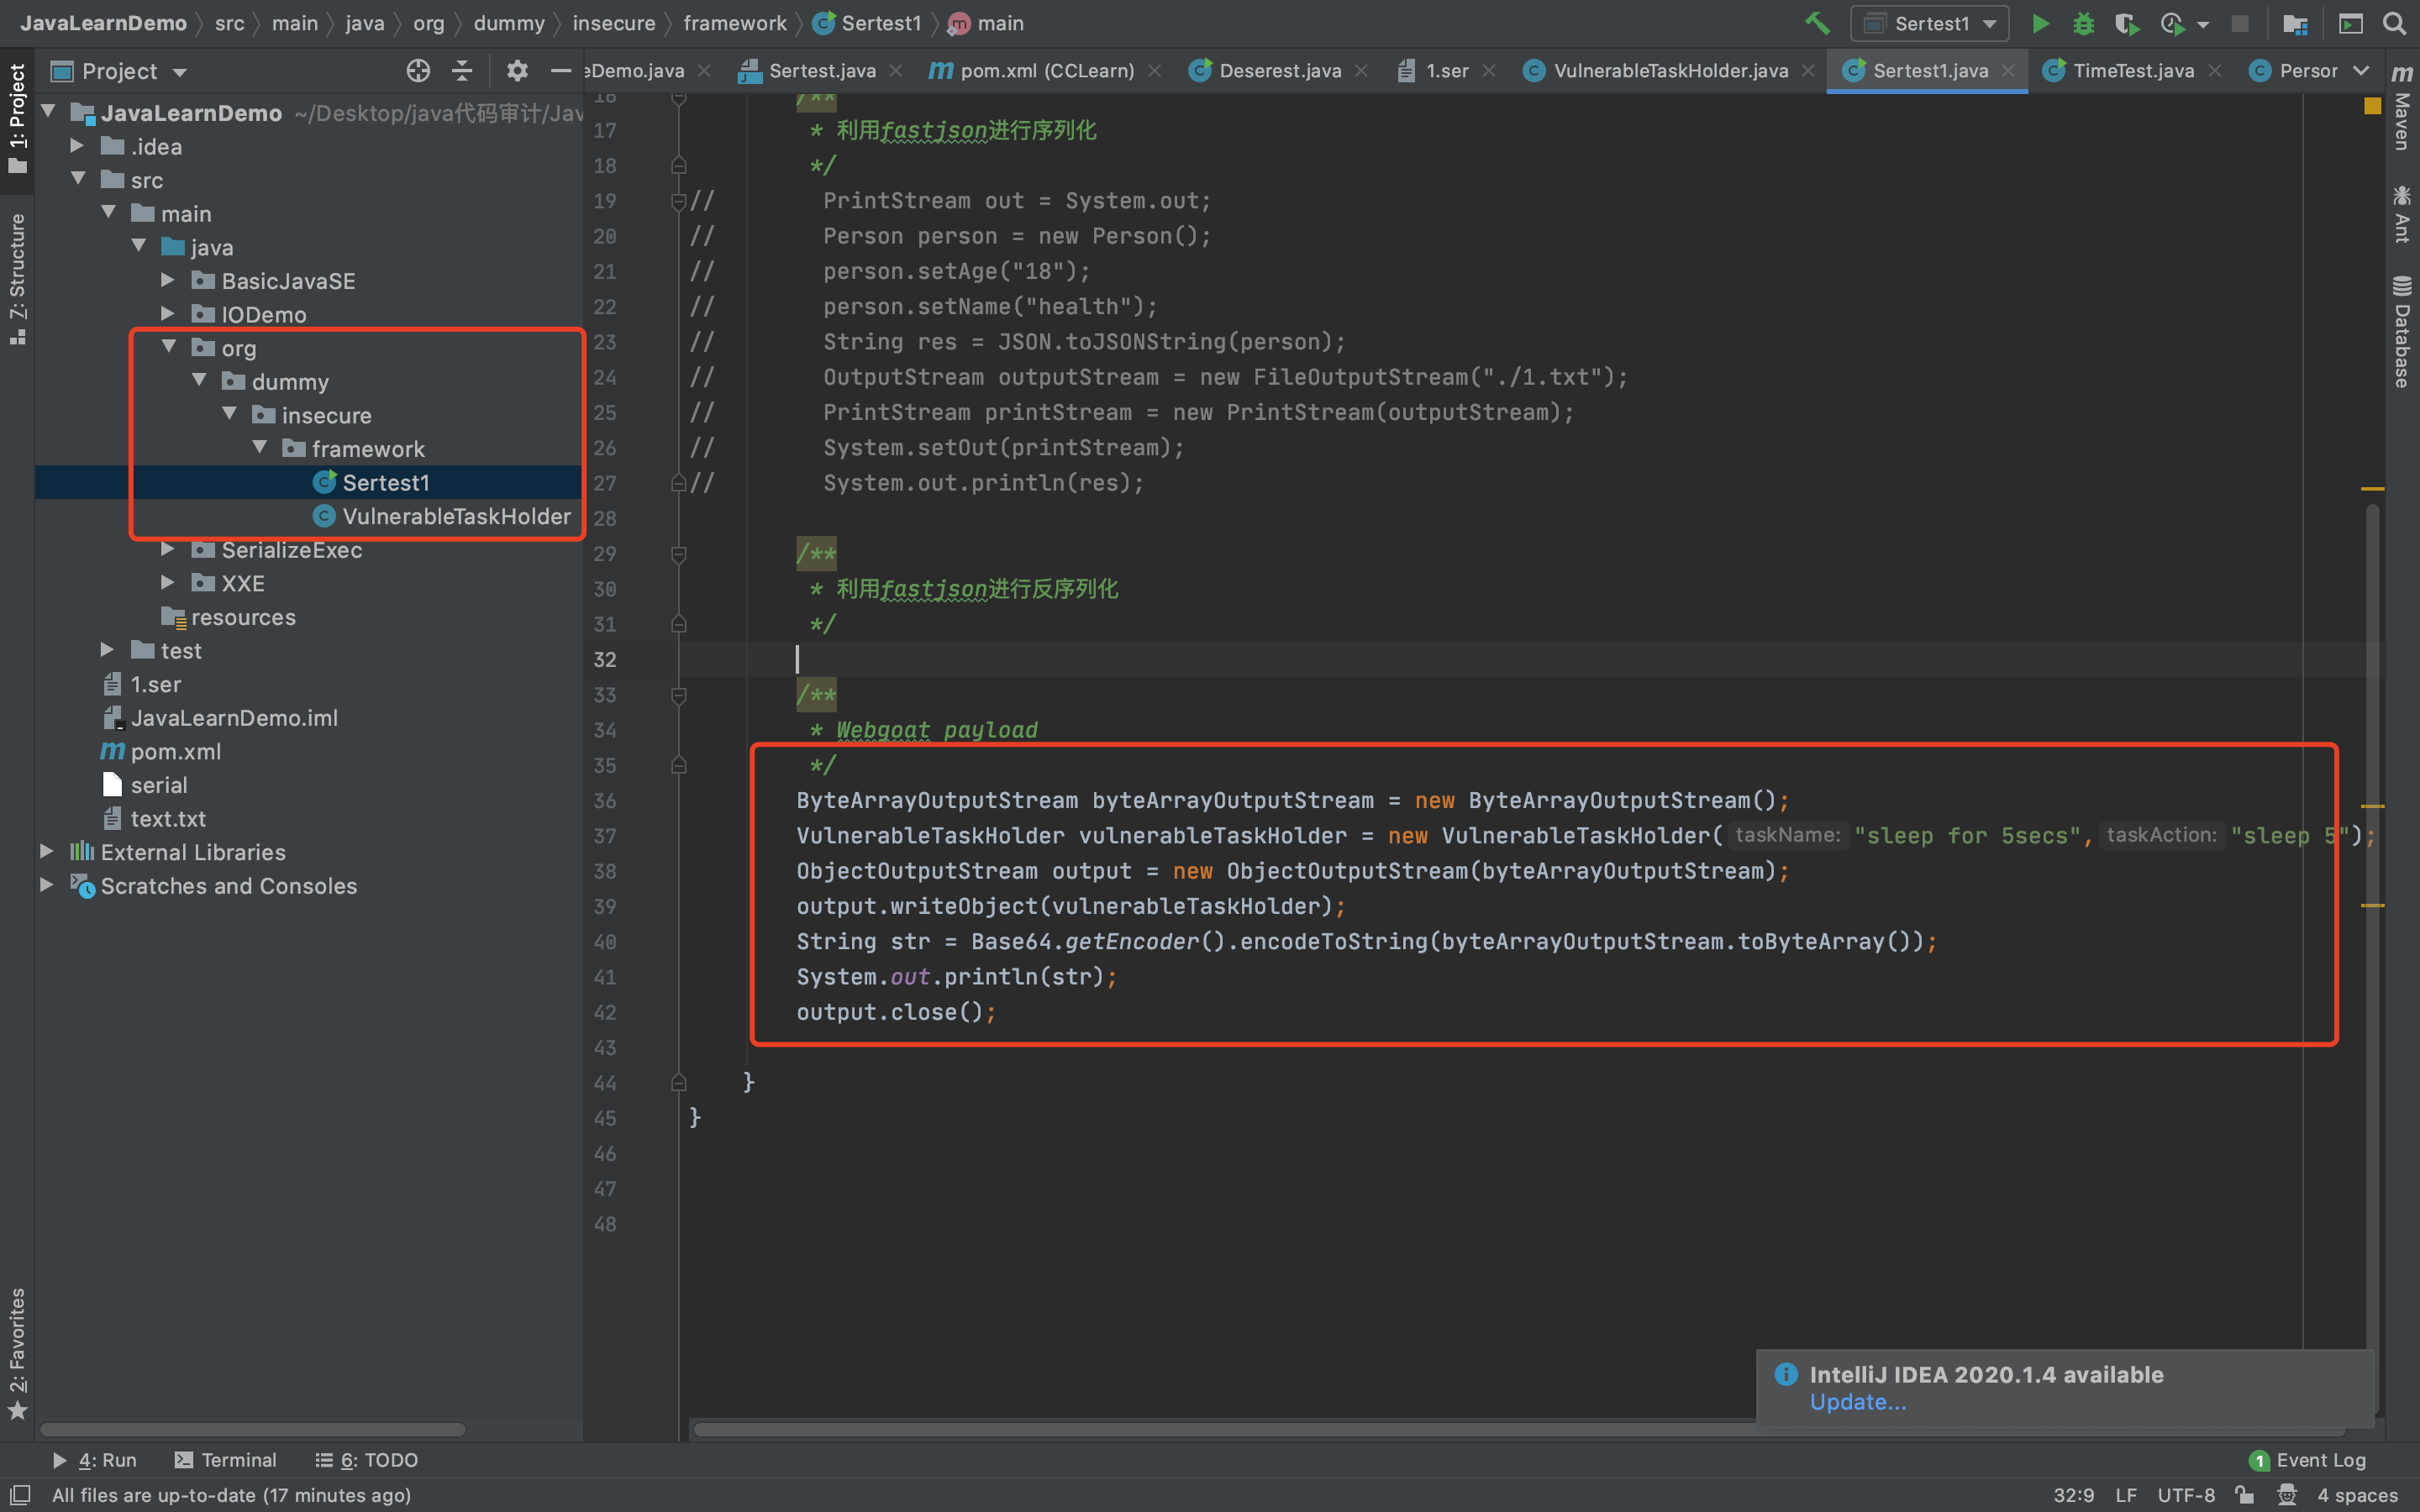
Task: Open Search Everywhere magnifier icon
Action: tap(2395, 24)
